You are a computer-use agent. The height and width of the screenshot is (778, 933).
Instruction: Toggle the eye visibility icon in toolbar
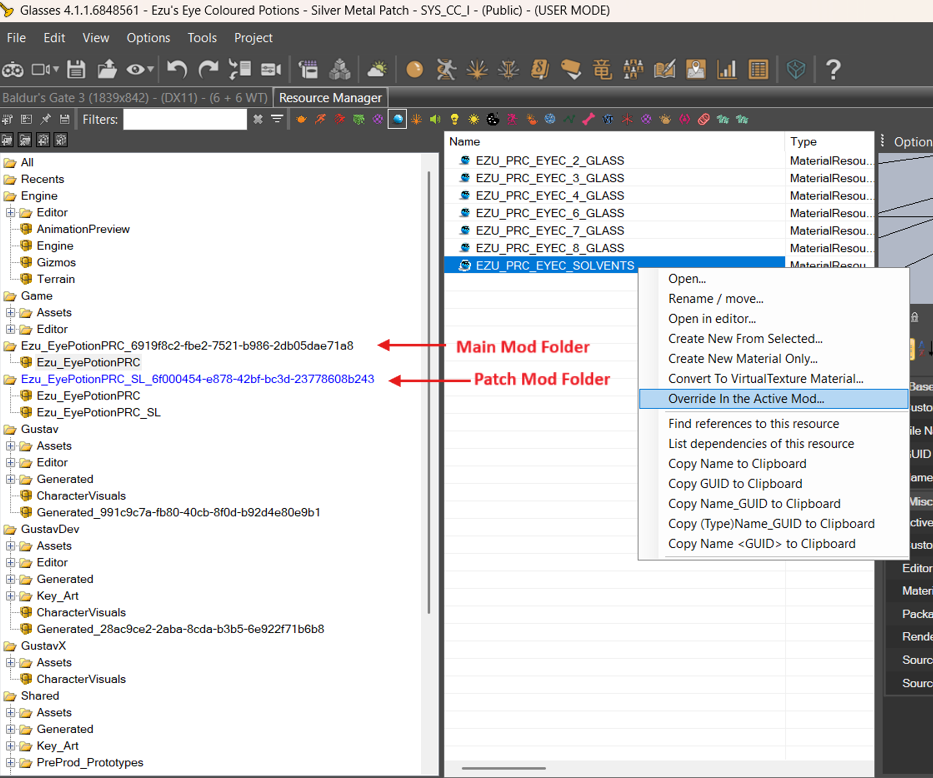tap(135, 69)
